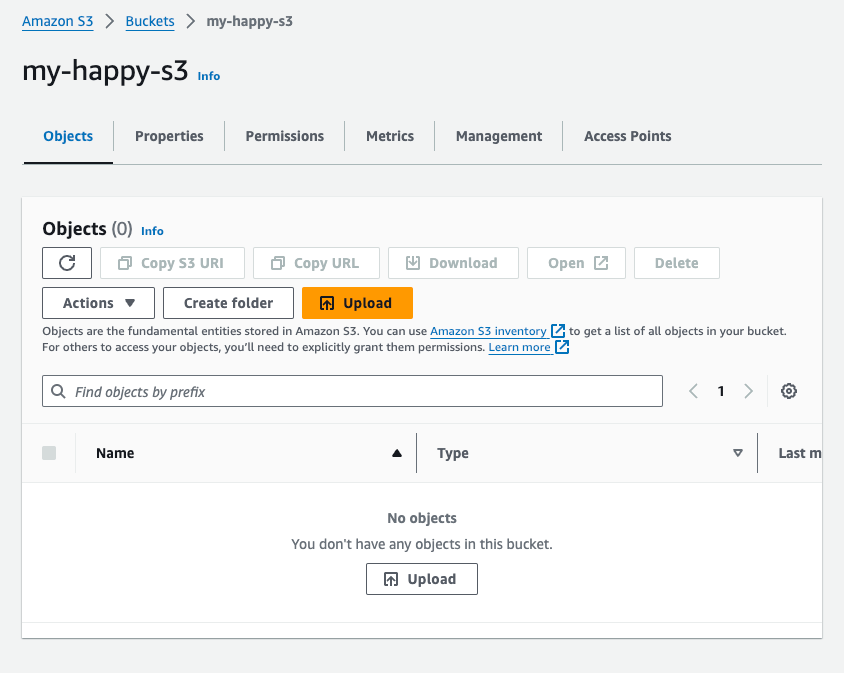Screen dimensions: 844x673
Task: Open the Permissions tab
Action: tap(285, 136)
